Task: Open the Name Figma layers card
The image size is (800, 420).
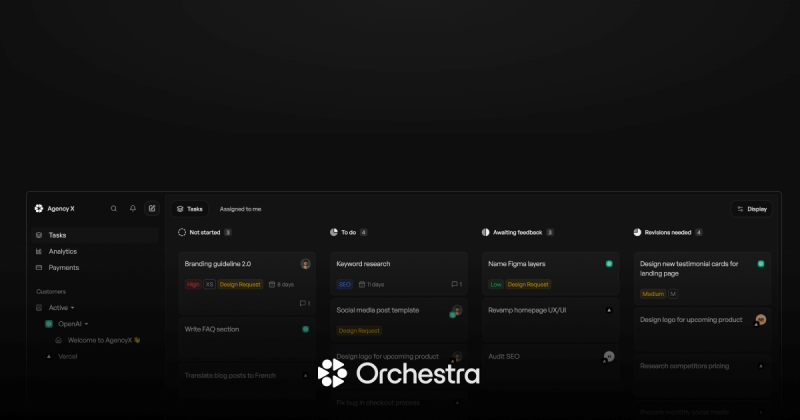Action: click(x=551, y=274)
